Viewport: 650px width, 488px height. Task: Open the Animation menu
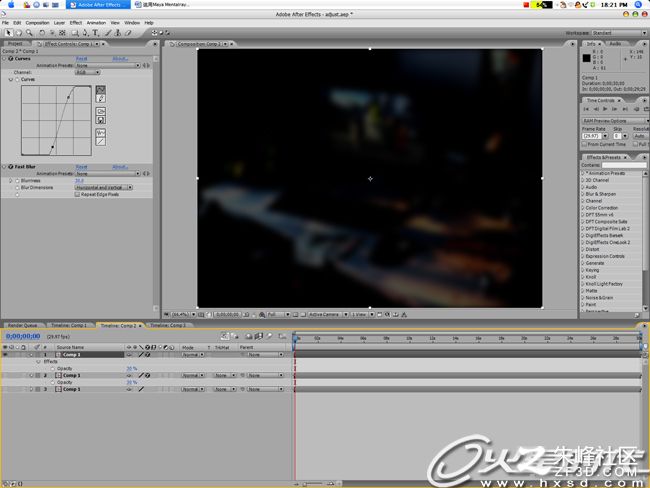pos(96,23)
